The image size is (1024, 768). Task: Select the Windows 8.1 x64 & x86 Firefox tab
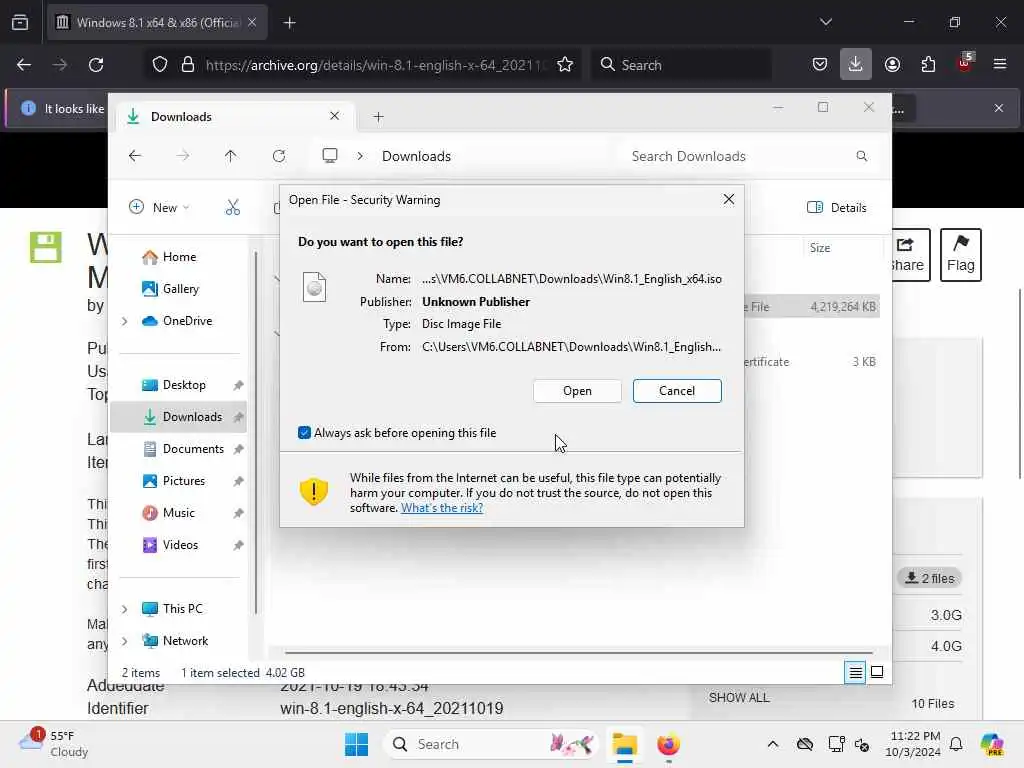tap(157, 23)
